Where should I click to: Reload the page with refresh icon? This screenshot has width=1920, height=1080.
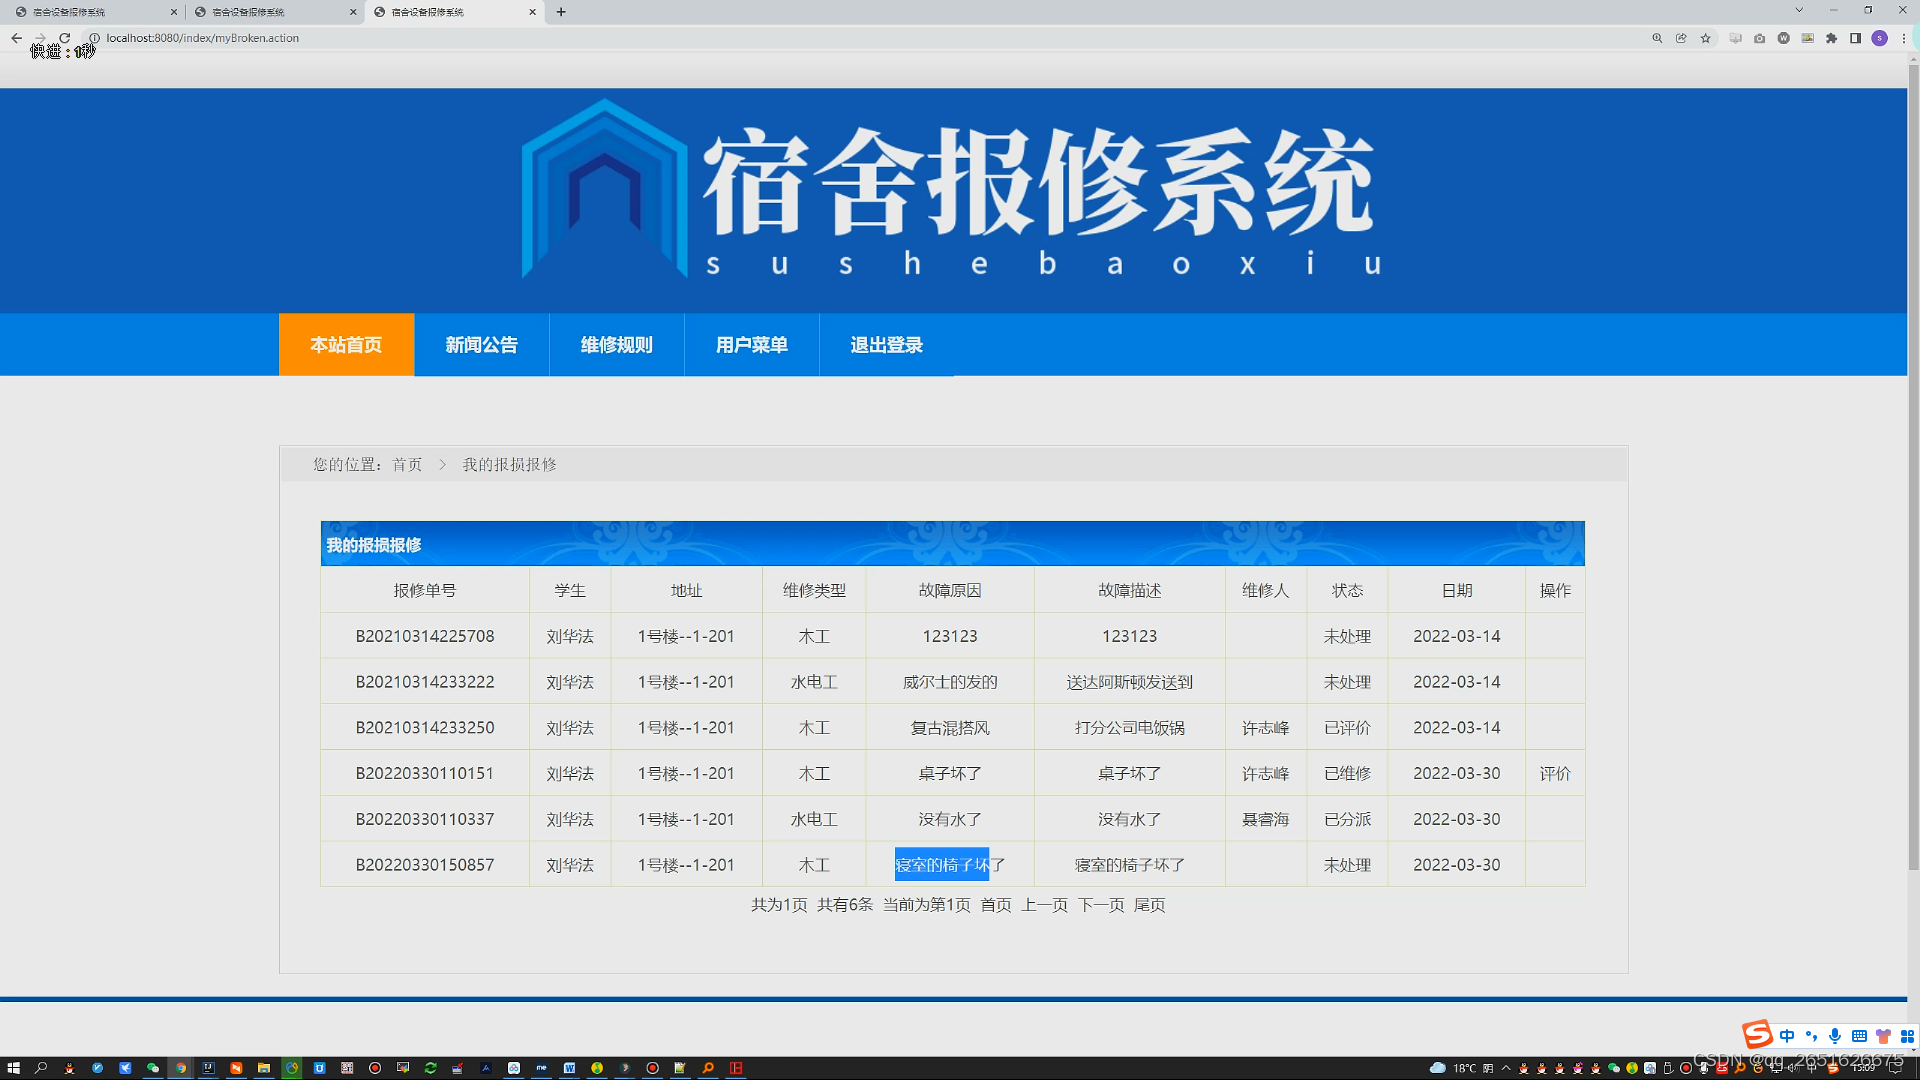(x=64, y=38)
